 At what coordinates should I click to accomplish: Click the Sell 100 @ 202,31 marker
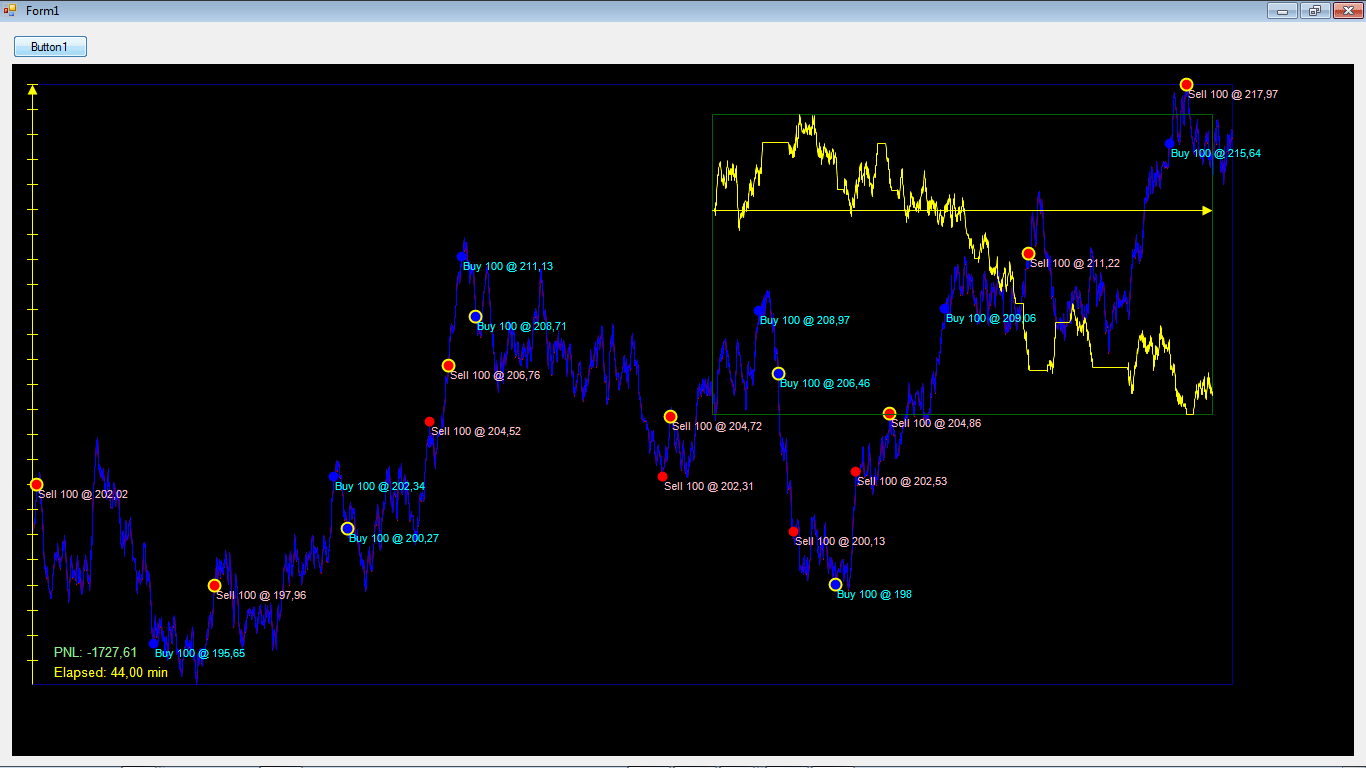[663, 477]
